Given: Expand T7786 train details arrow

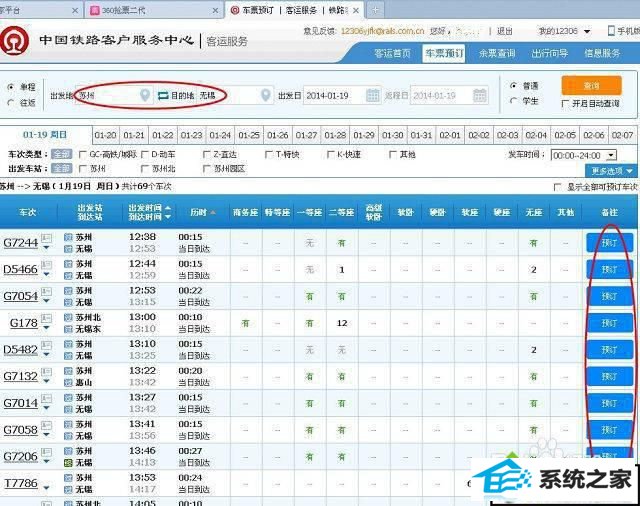Looking at the screenshot, I should pyautogui.click(x=47, y=488).
